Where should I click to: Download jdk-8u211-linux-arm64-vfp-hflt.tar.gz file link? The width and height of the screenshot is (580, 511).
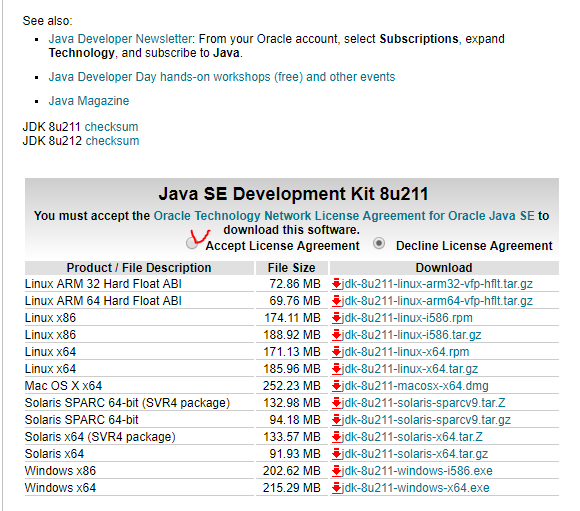pyautogui.click(x=437, y=301)
